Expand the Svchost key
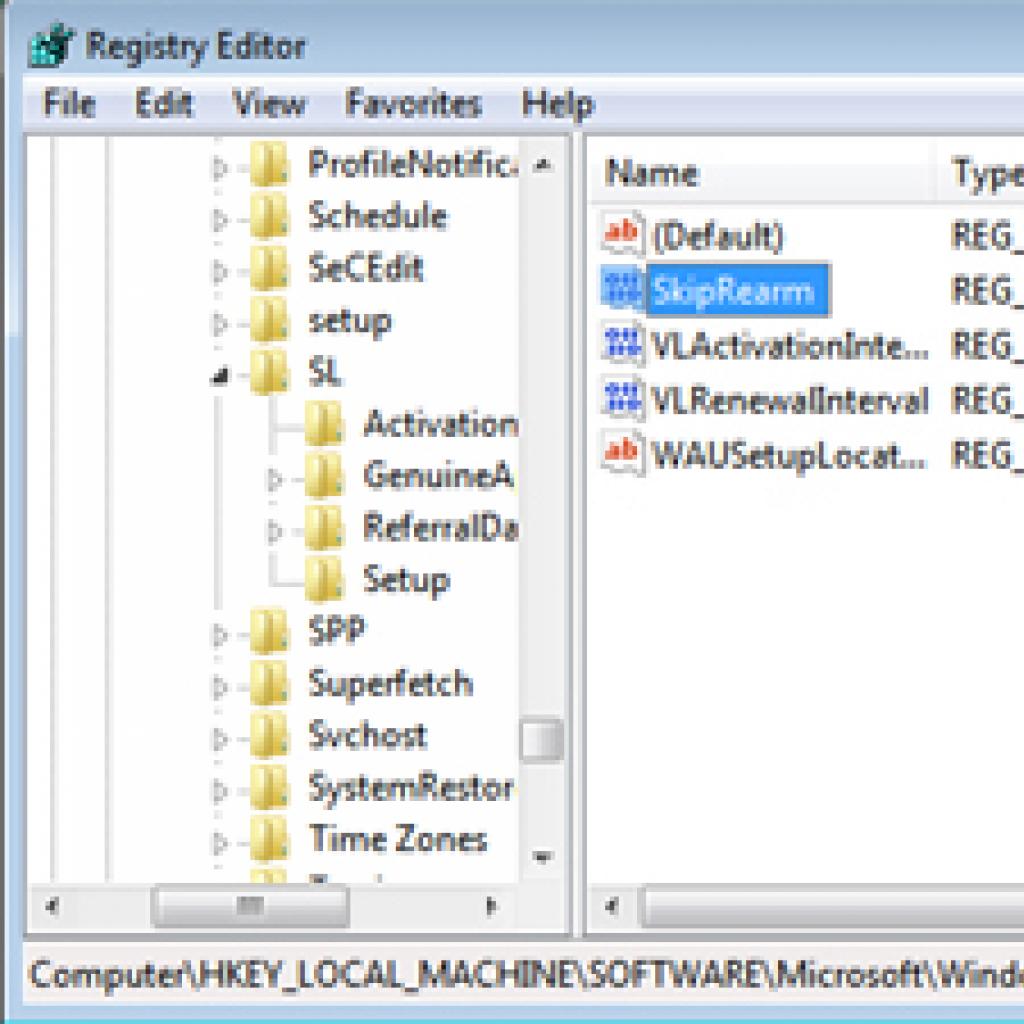Image resolution: width=1024 pixels, height=1024 pixels. tap(220, 739)
